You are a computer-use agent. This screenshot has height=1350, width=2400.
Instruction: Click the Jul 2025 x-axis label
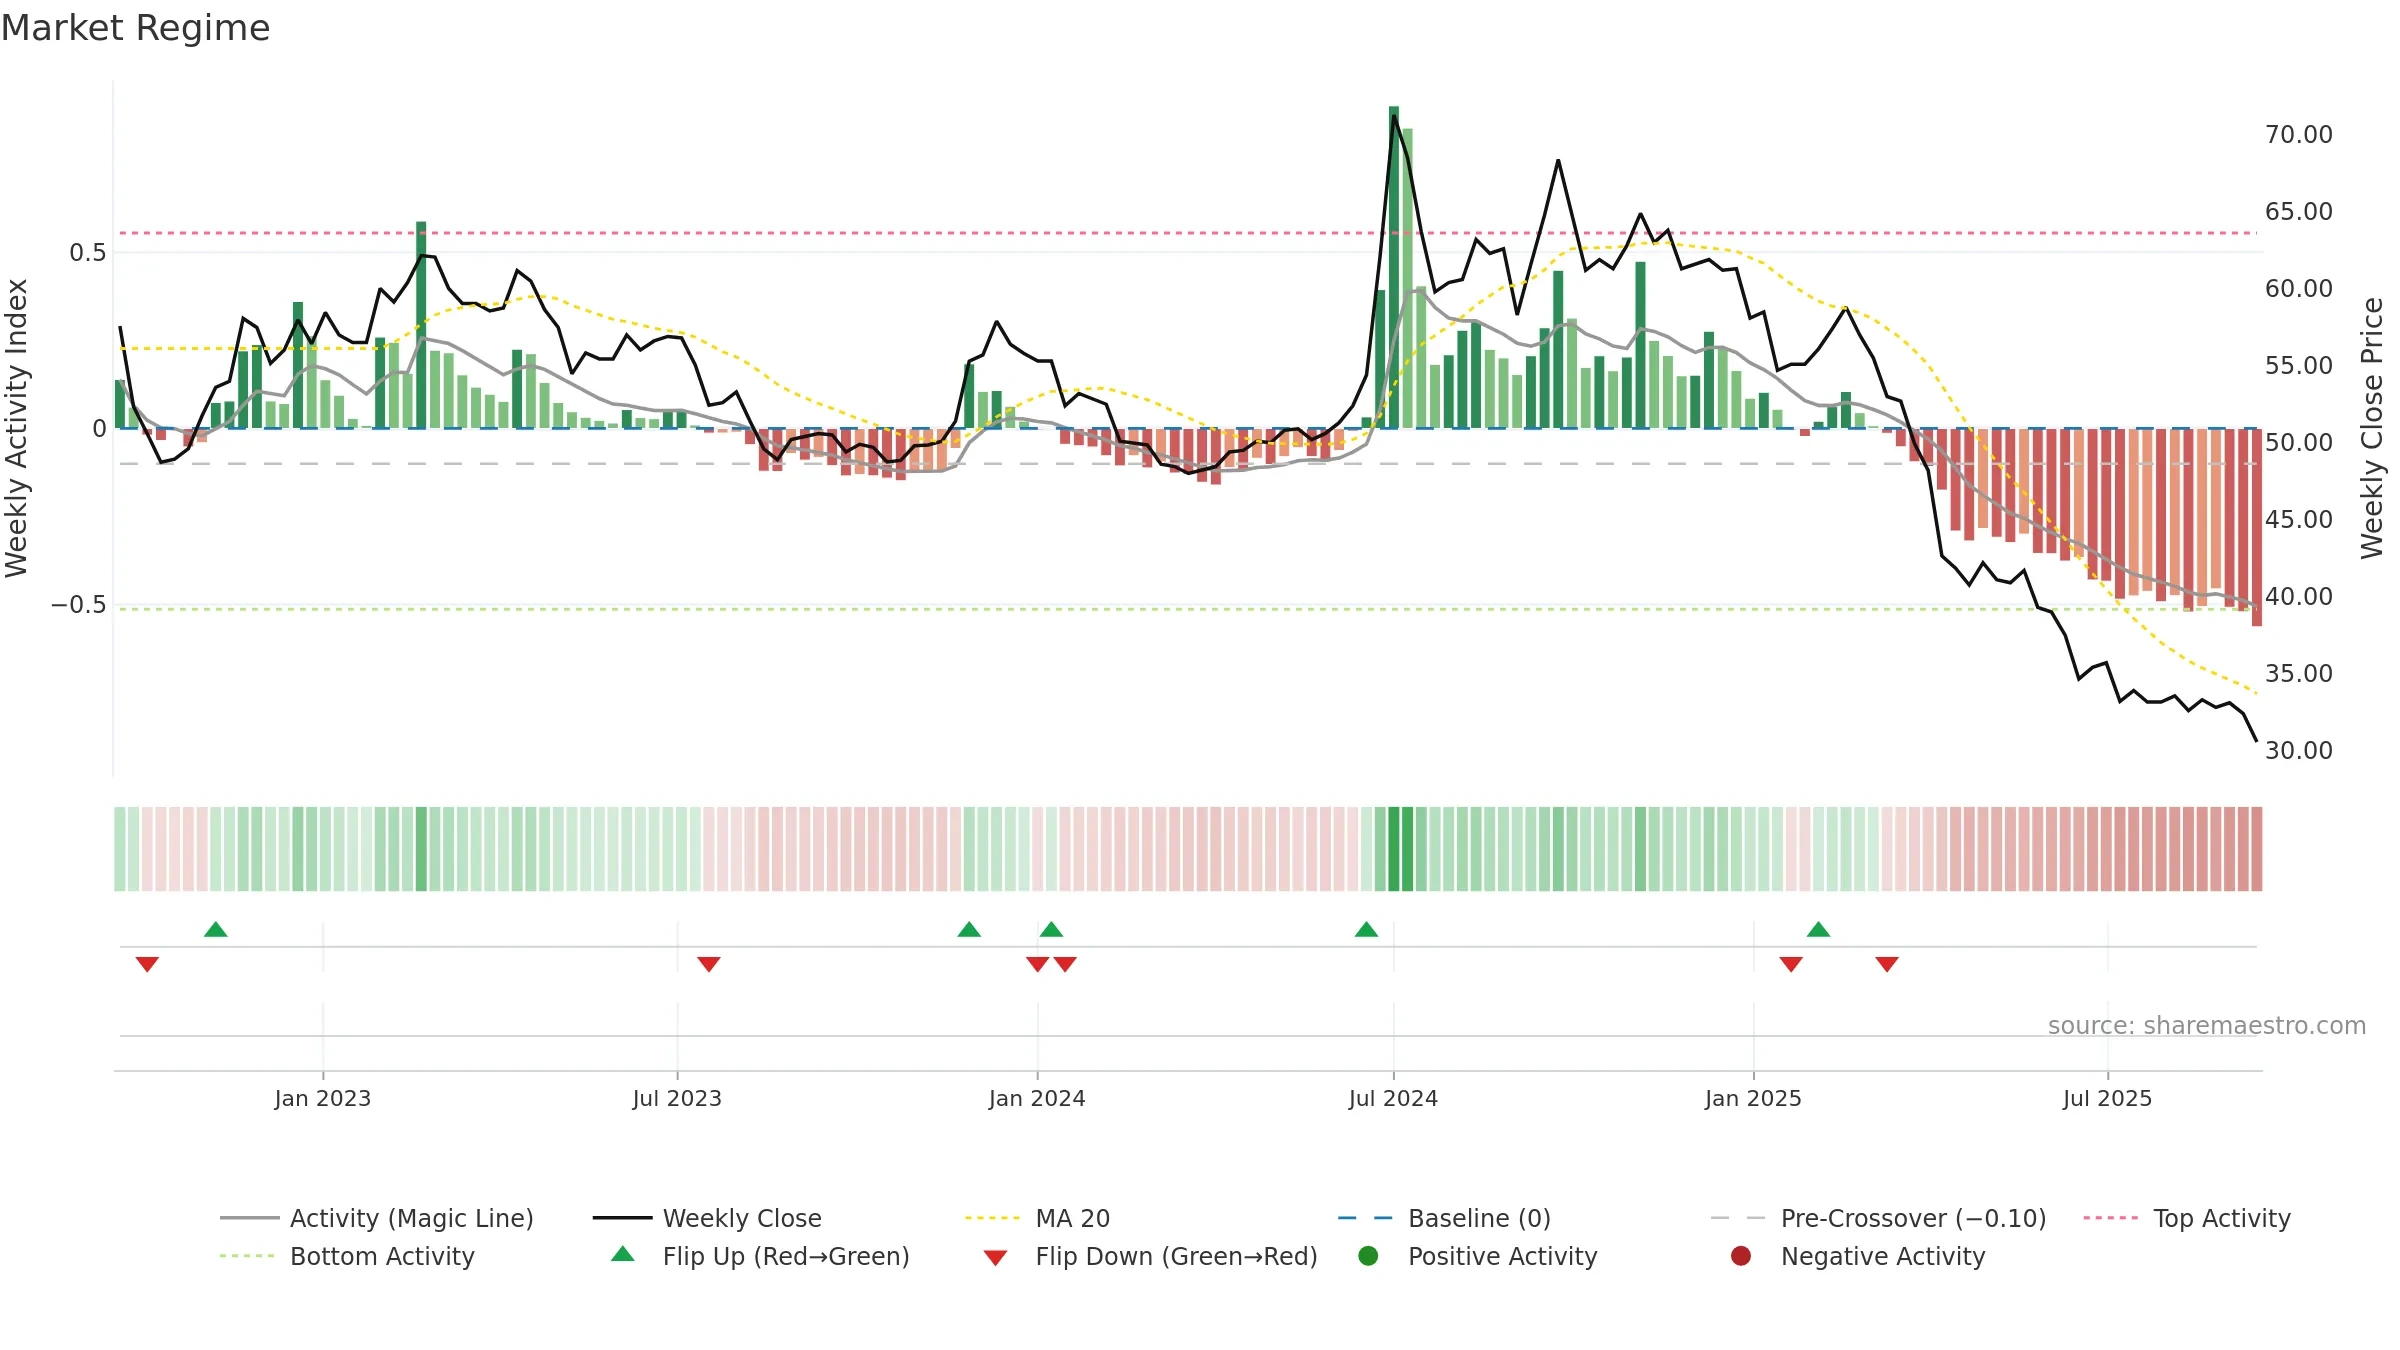pos(2107,1098)
